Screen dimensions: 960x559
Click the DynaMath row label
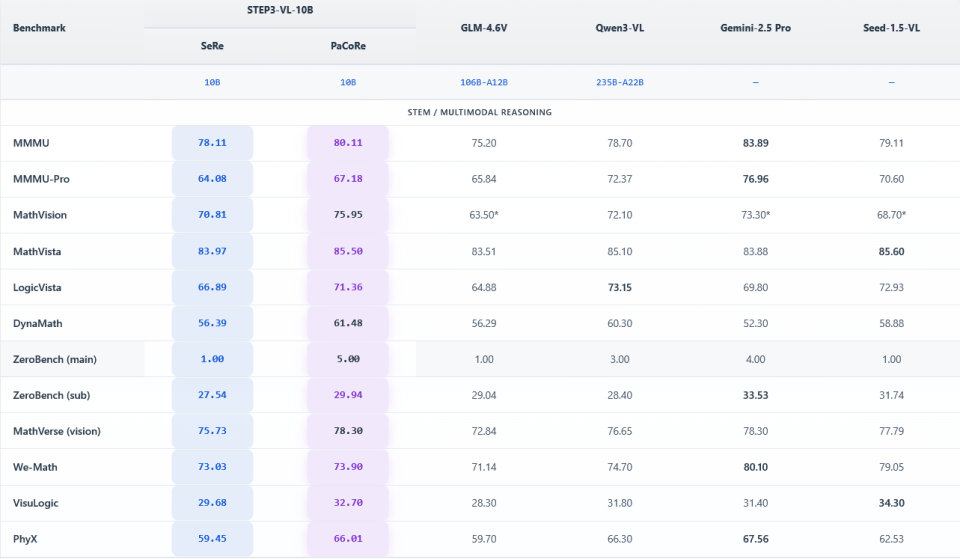coord(37,323)
